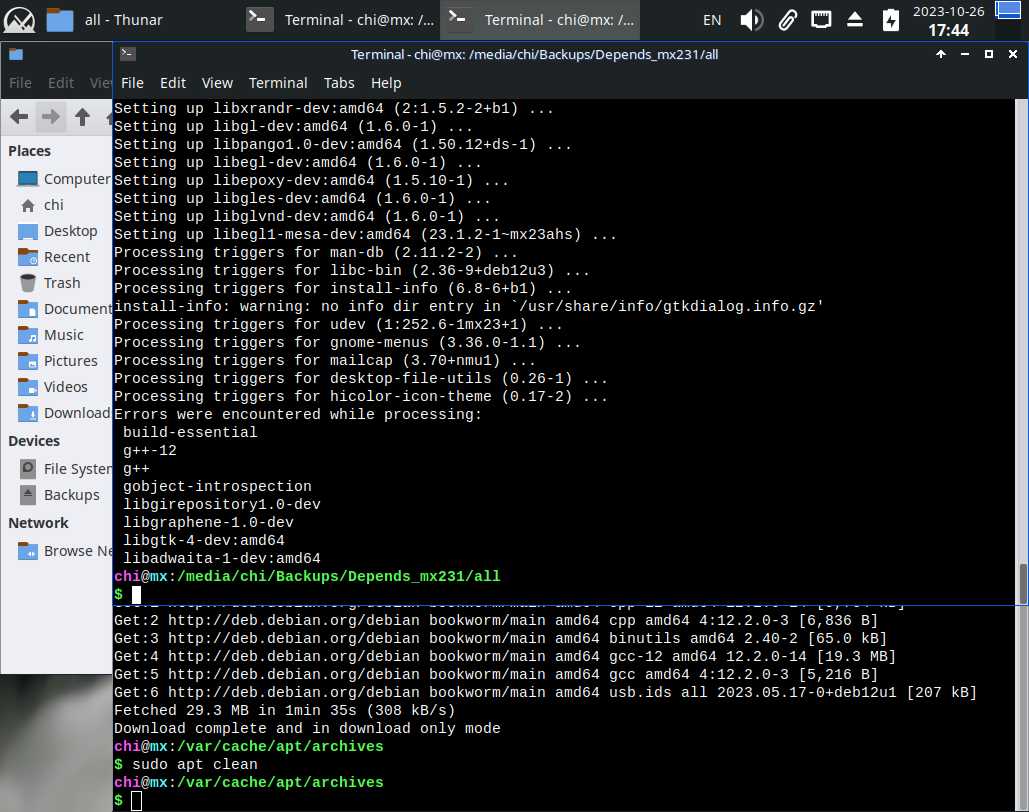Open the volume speaker tray icon

pyautogui.click(x=751, y=20)
